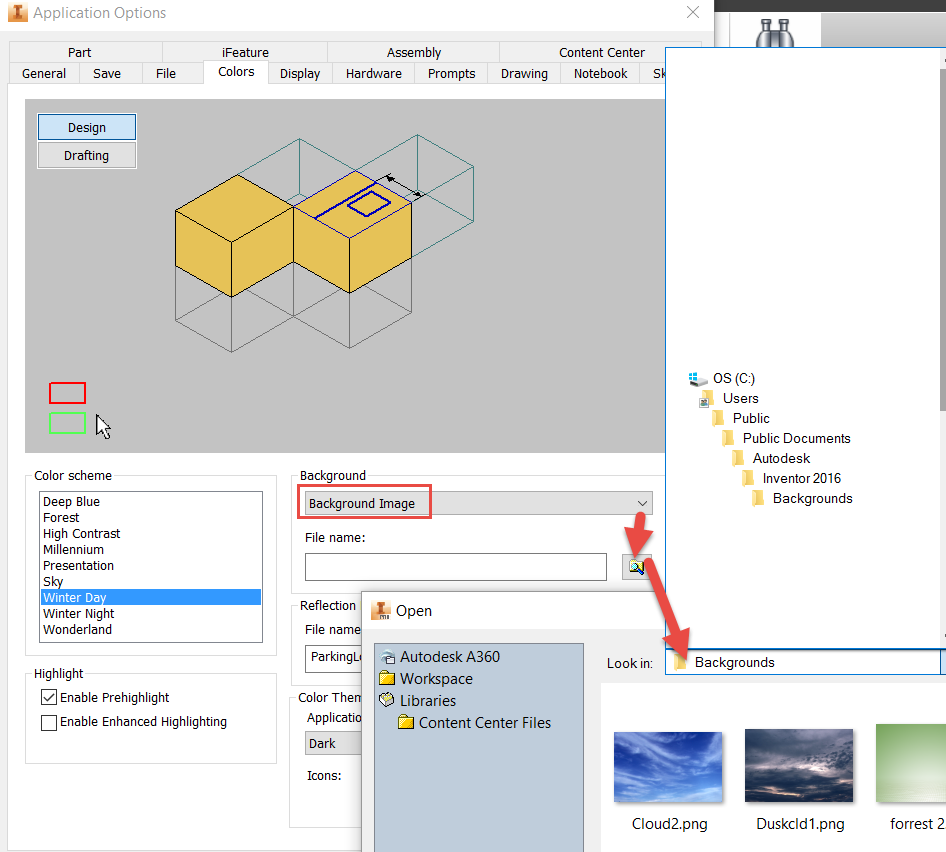Switch to the Content Center tab

602,52
